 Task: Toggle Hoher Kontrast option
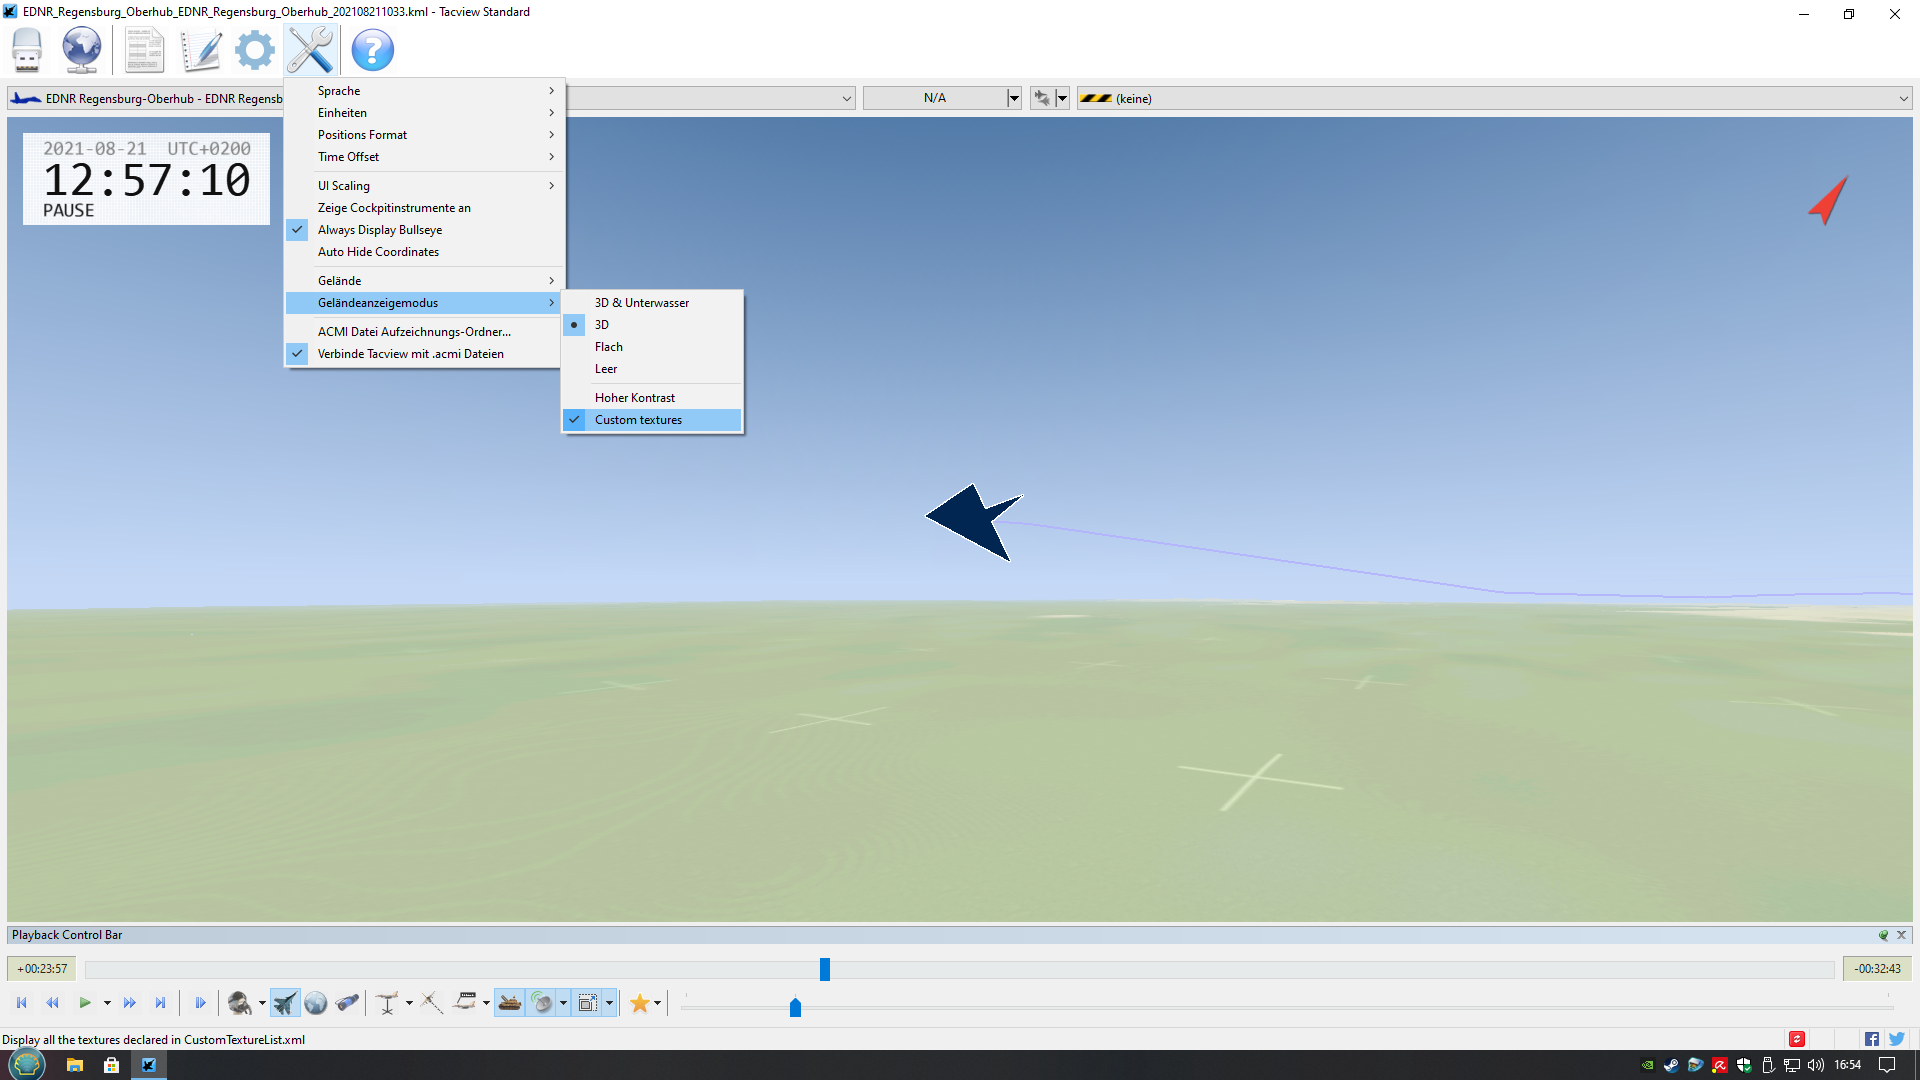click(x=652, y=398)
